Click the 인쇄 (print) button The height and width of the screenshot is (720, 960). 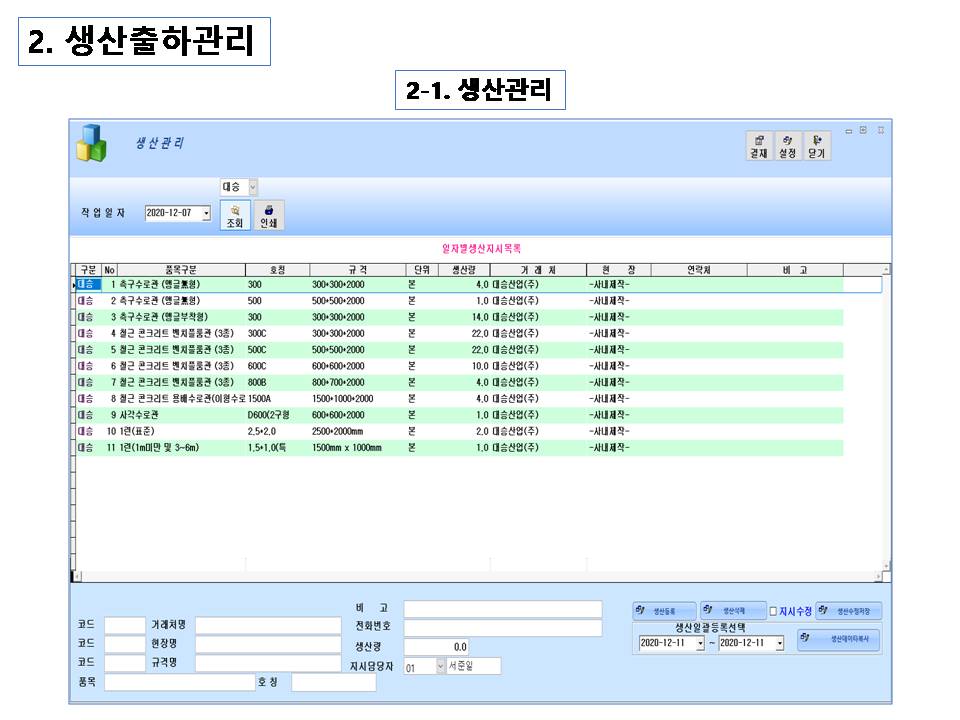click(269, 216)
